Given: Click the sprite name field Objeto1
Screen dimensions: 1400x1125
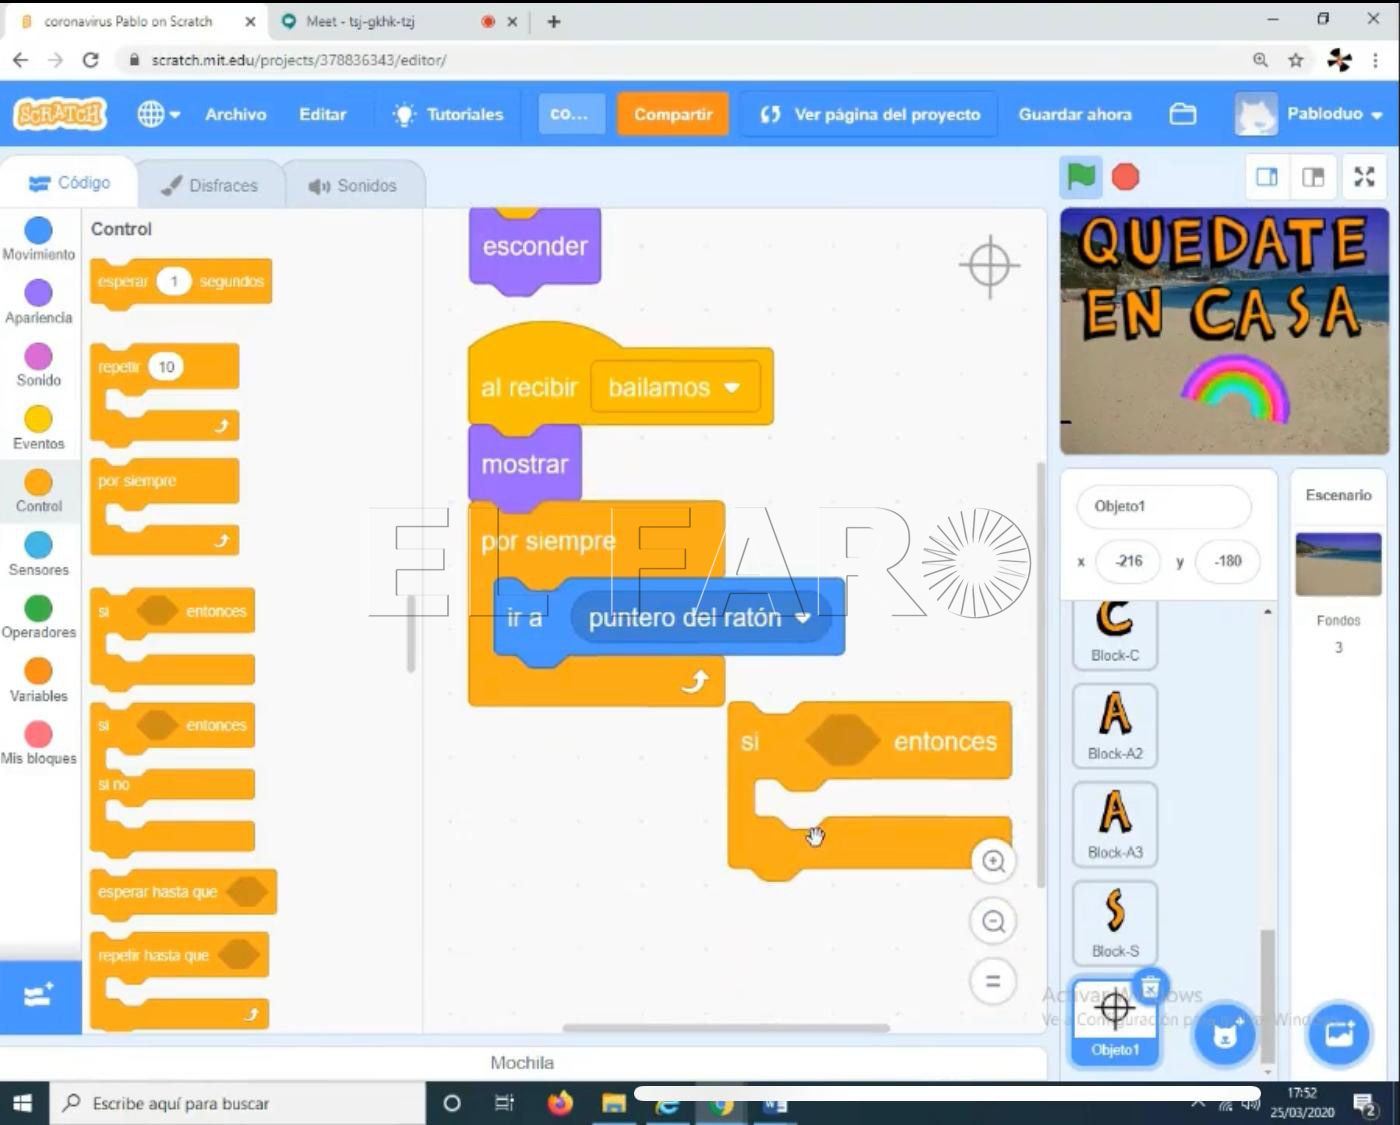Looking at the screenshot, I should (1164, 506).
